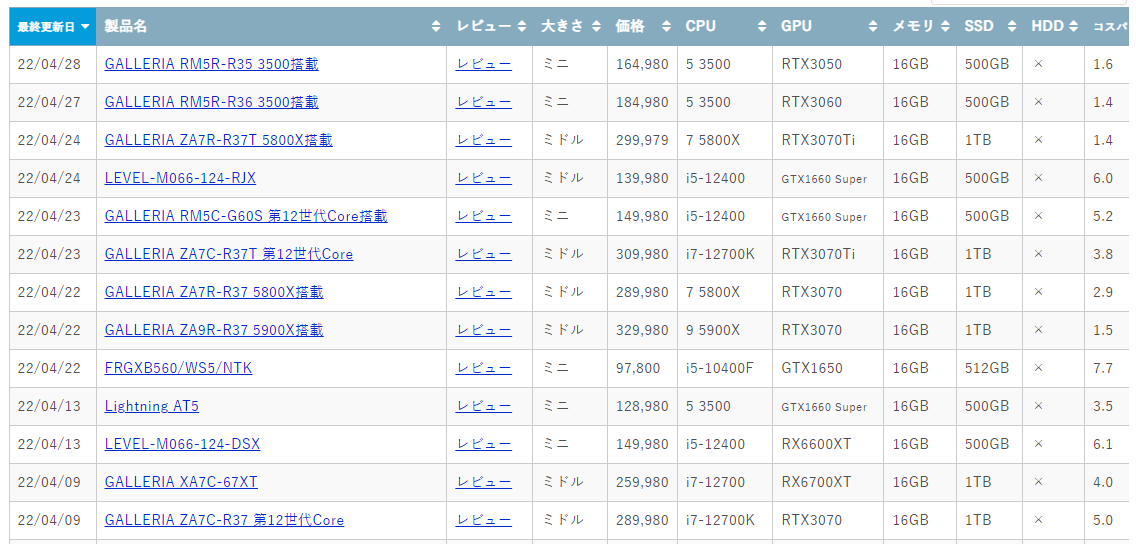Open GALLERIA RM5R-R36 3500搭載 product link
Image resolution: width=1136 pixels, height=544 pixels.
click(x=212, y=102)
